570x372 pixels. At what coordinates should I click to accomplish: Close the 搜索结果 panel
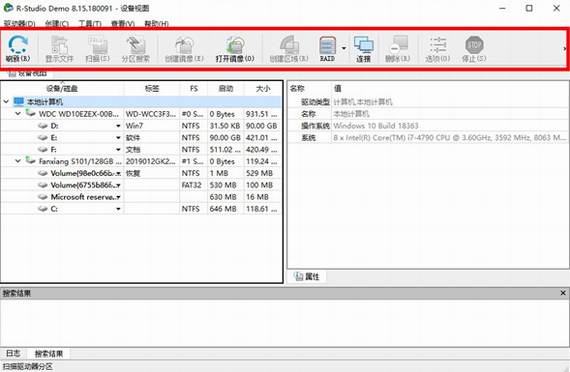pos(563,293)
